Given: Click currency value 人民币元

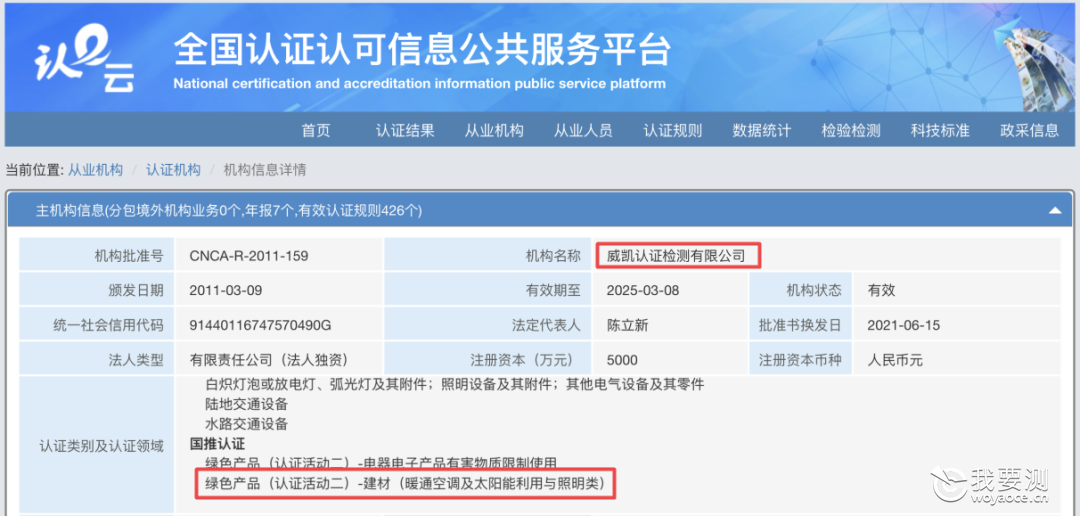Looking at the screenshot, I should pos(895,360).
